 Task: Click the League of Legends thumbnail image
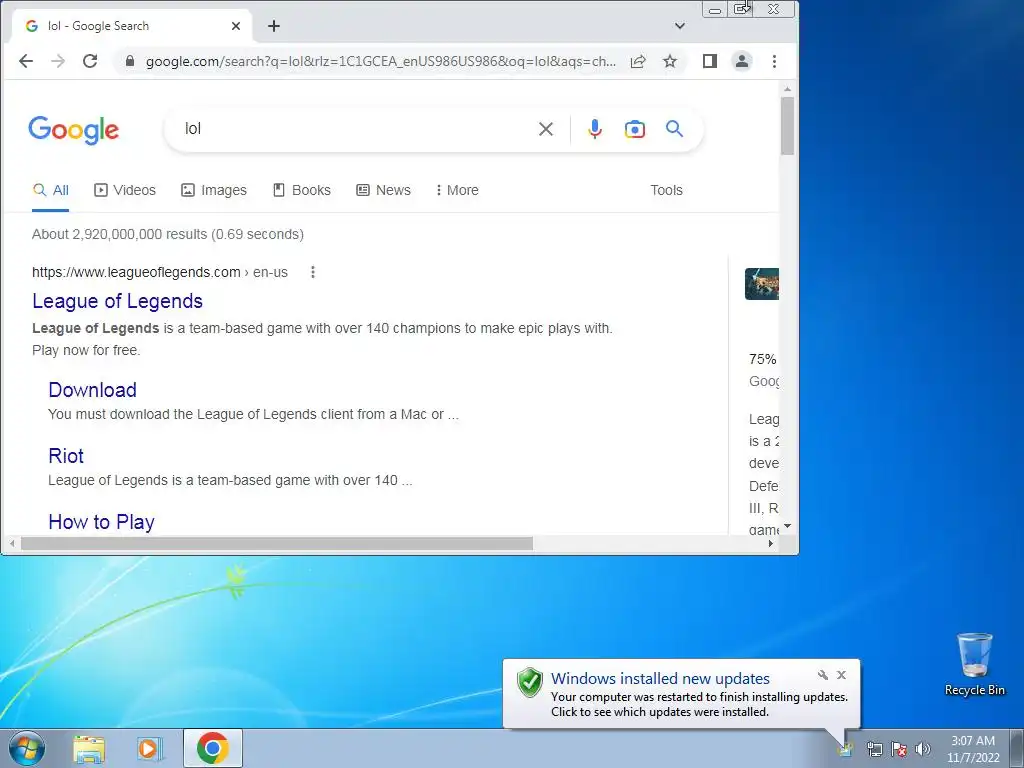point(761,284)
